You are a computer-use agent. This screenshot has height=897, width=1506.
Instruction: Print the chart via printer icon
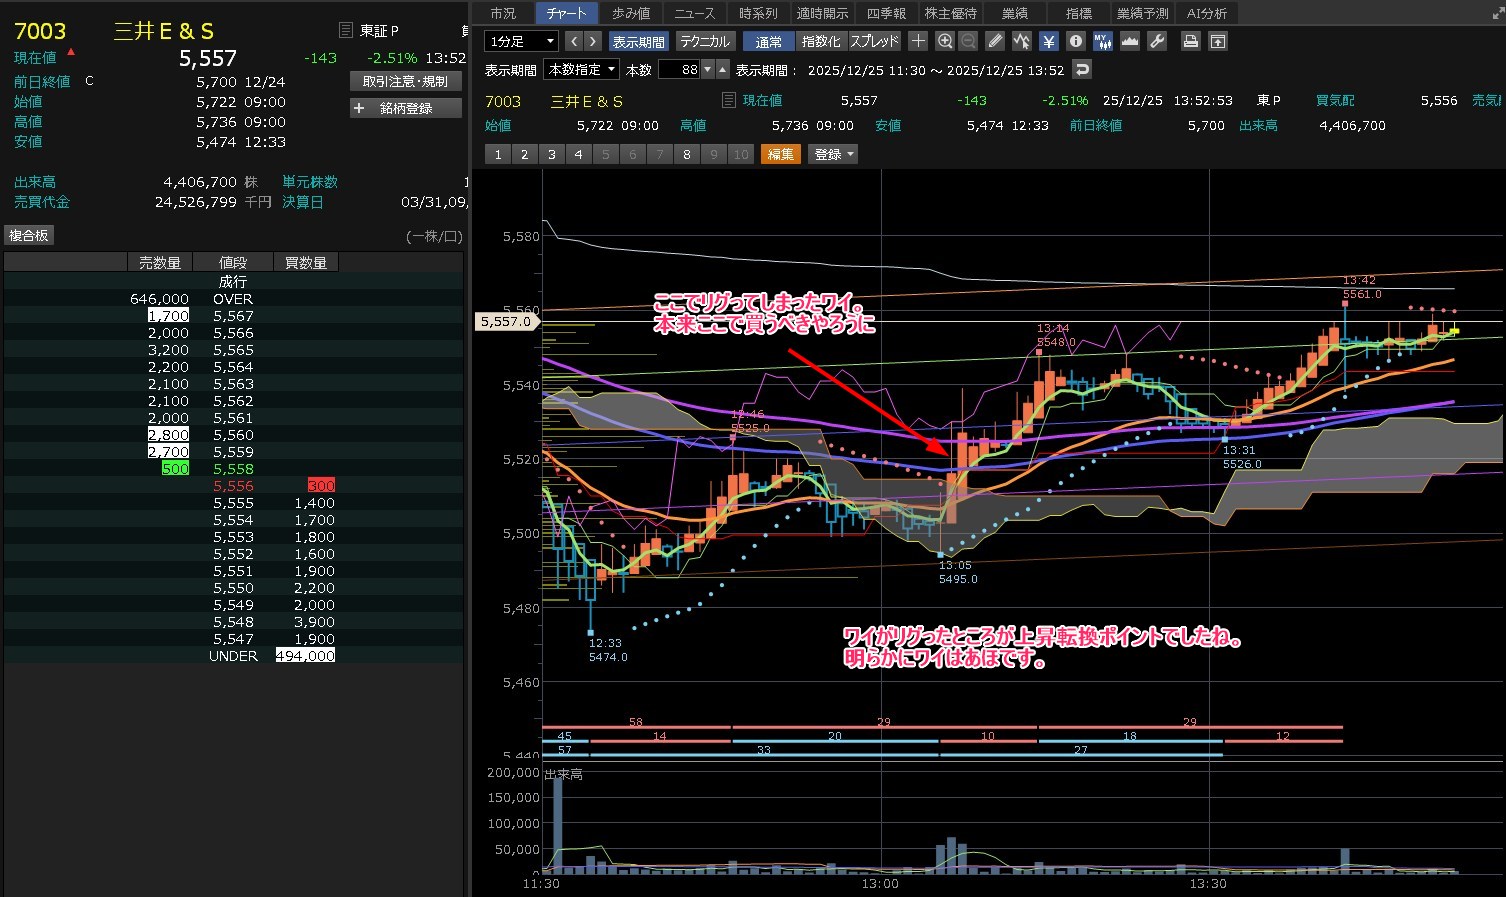coord(1190,41)
